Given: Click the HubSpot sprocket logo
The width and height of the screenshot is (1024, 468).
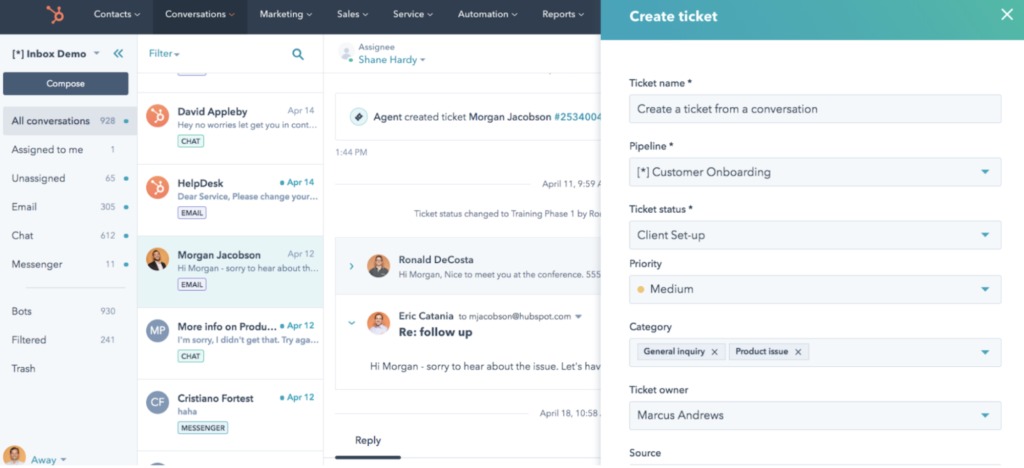Looking at the screenshot, I should coord(51,15).
